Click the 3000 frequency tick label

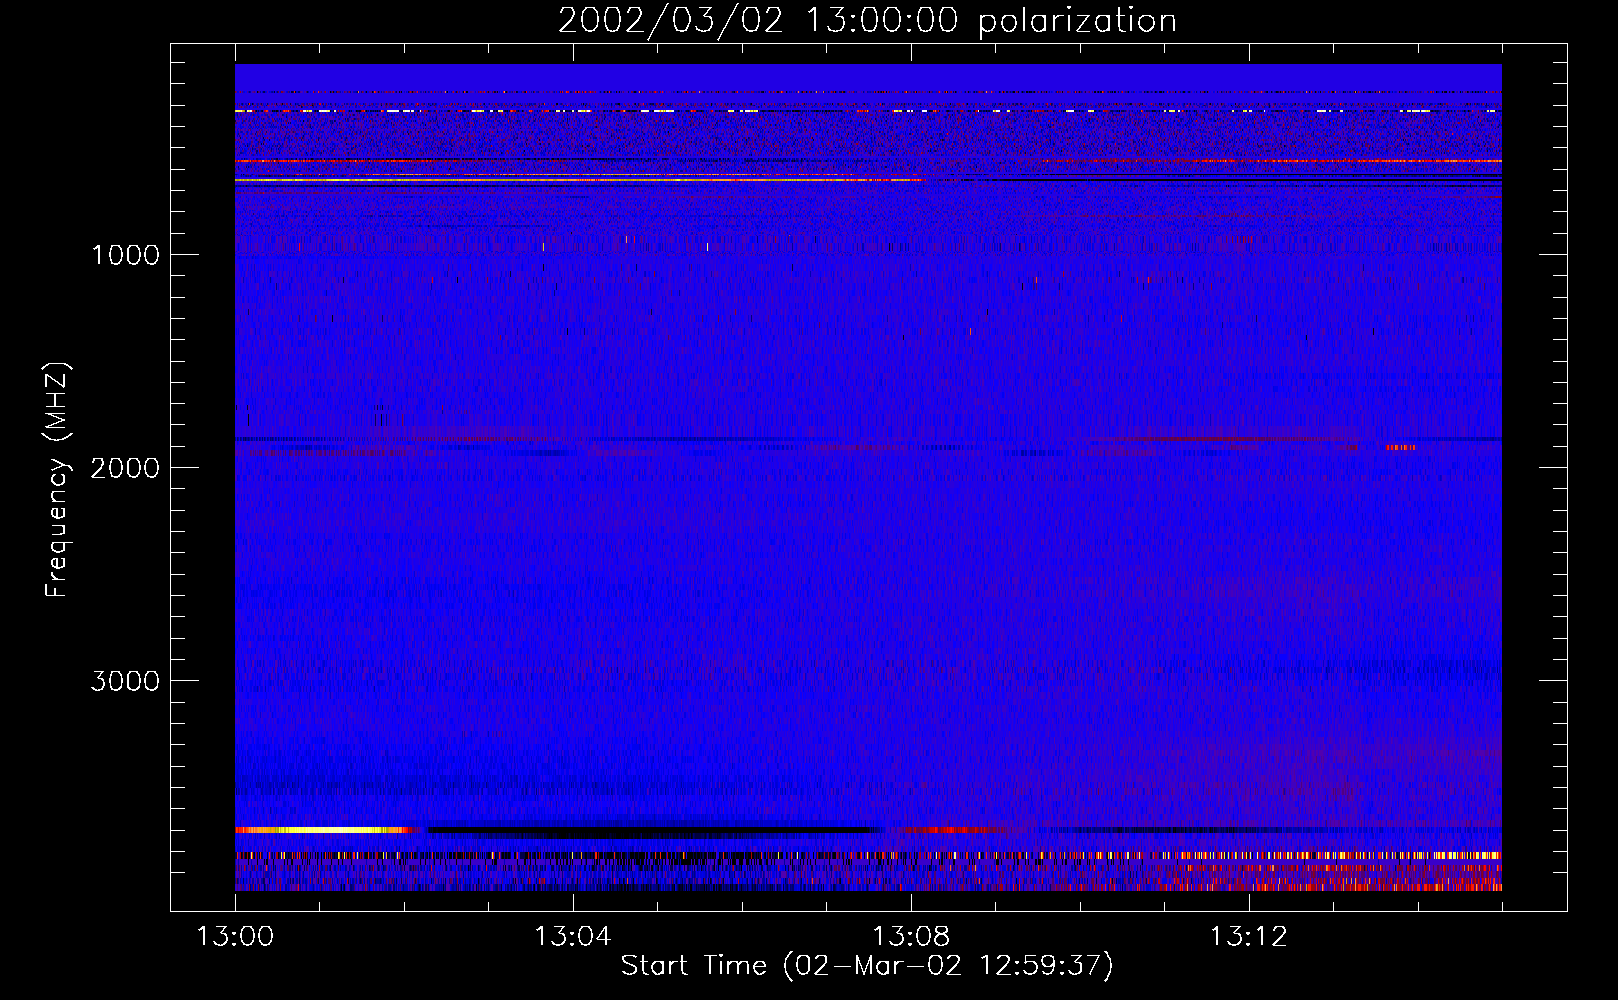coord(125,681)
